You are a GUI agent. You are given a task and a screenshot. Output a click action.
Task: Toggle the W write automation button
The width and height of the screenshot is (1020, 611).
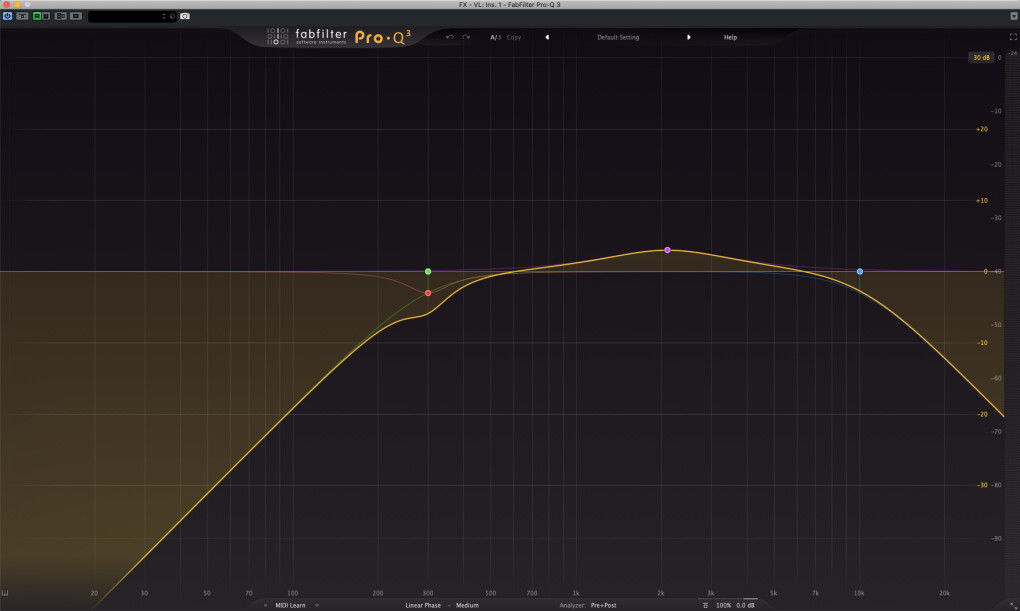46,16
